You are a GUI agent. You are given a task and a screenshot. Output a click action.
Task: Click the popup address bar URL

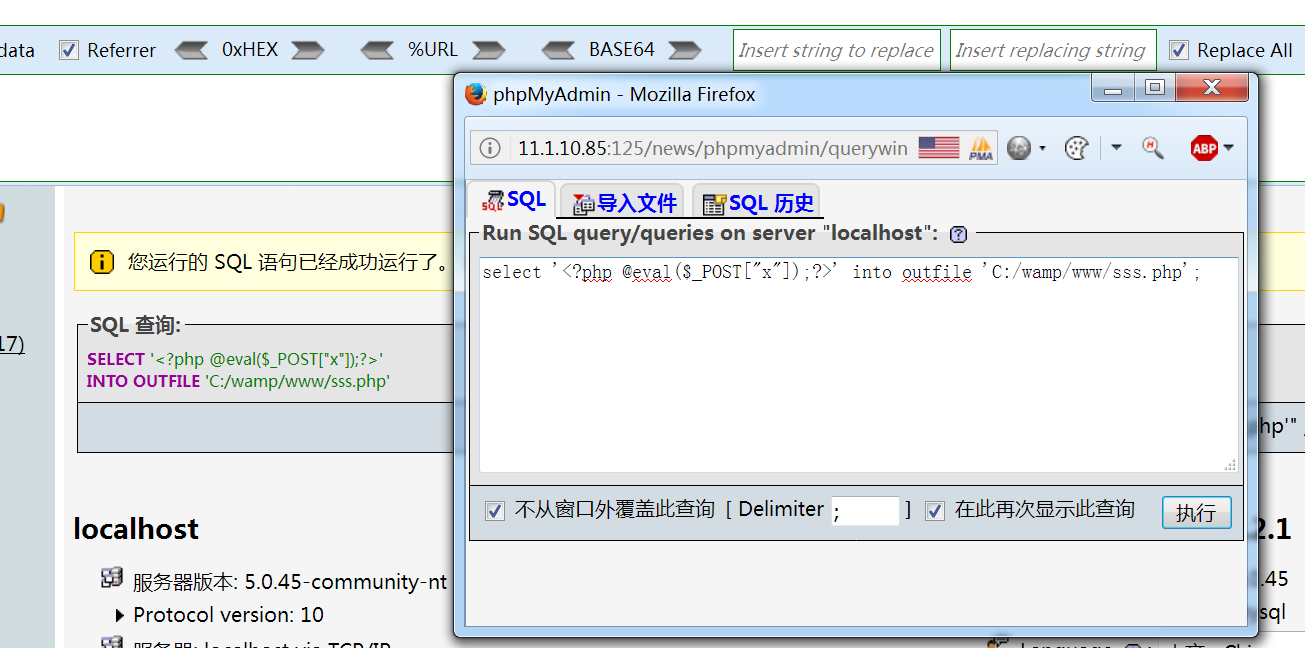coord(712,148)
